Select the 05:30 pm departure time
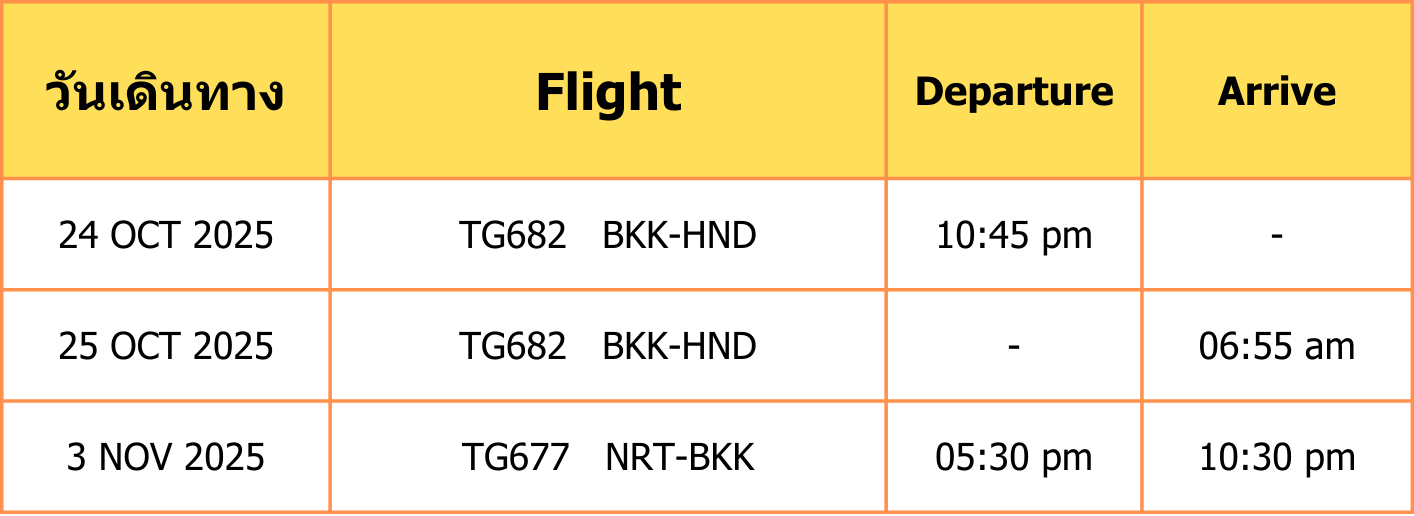The image size is (1414, 516). click(x=1014, y=459)
